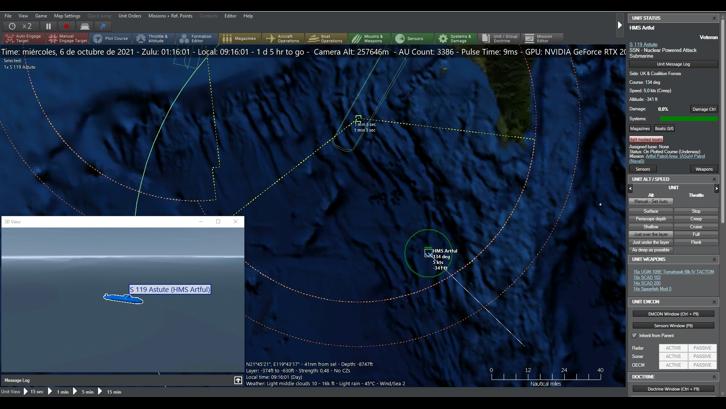
Task: Open EMCON Window button
Action: (x=673, y=314)
